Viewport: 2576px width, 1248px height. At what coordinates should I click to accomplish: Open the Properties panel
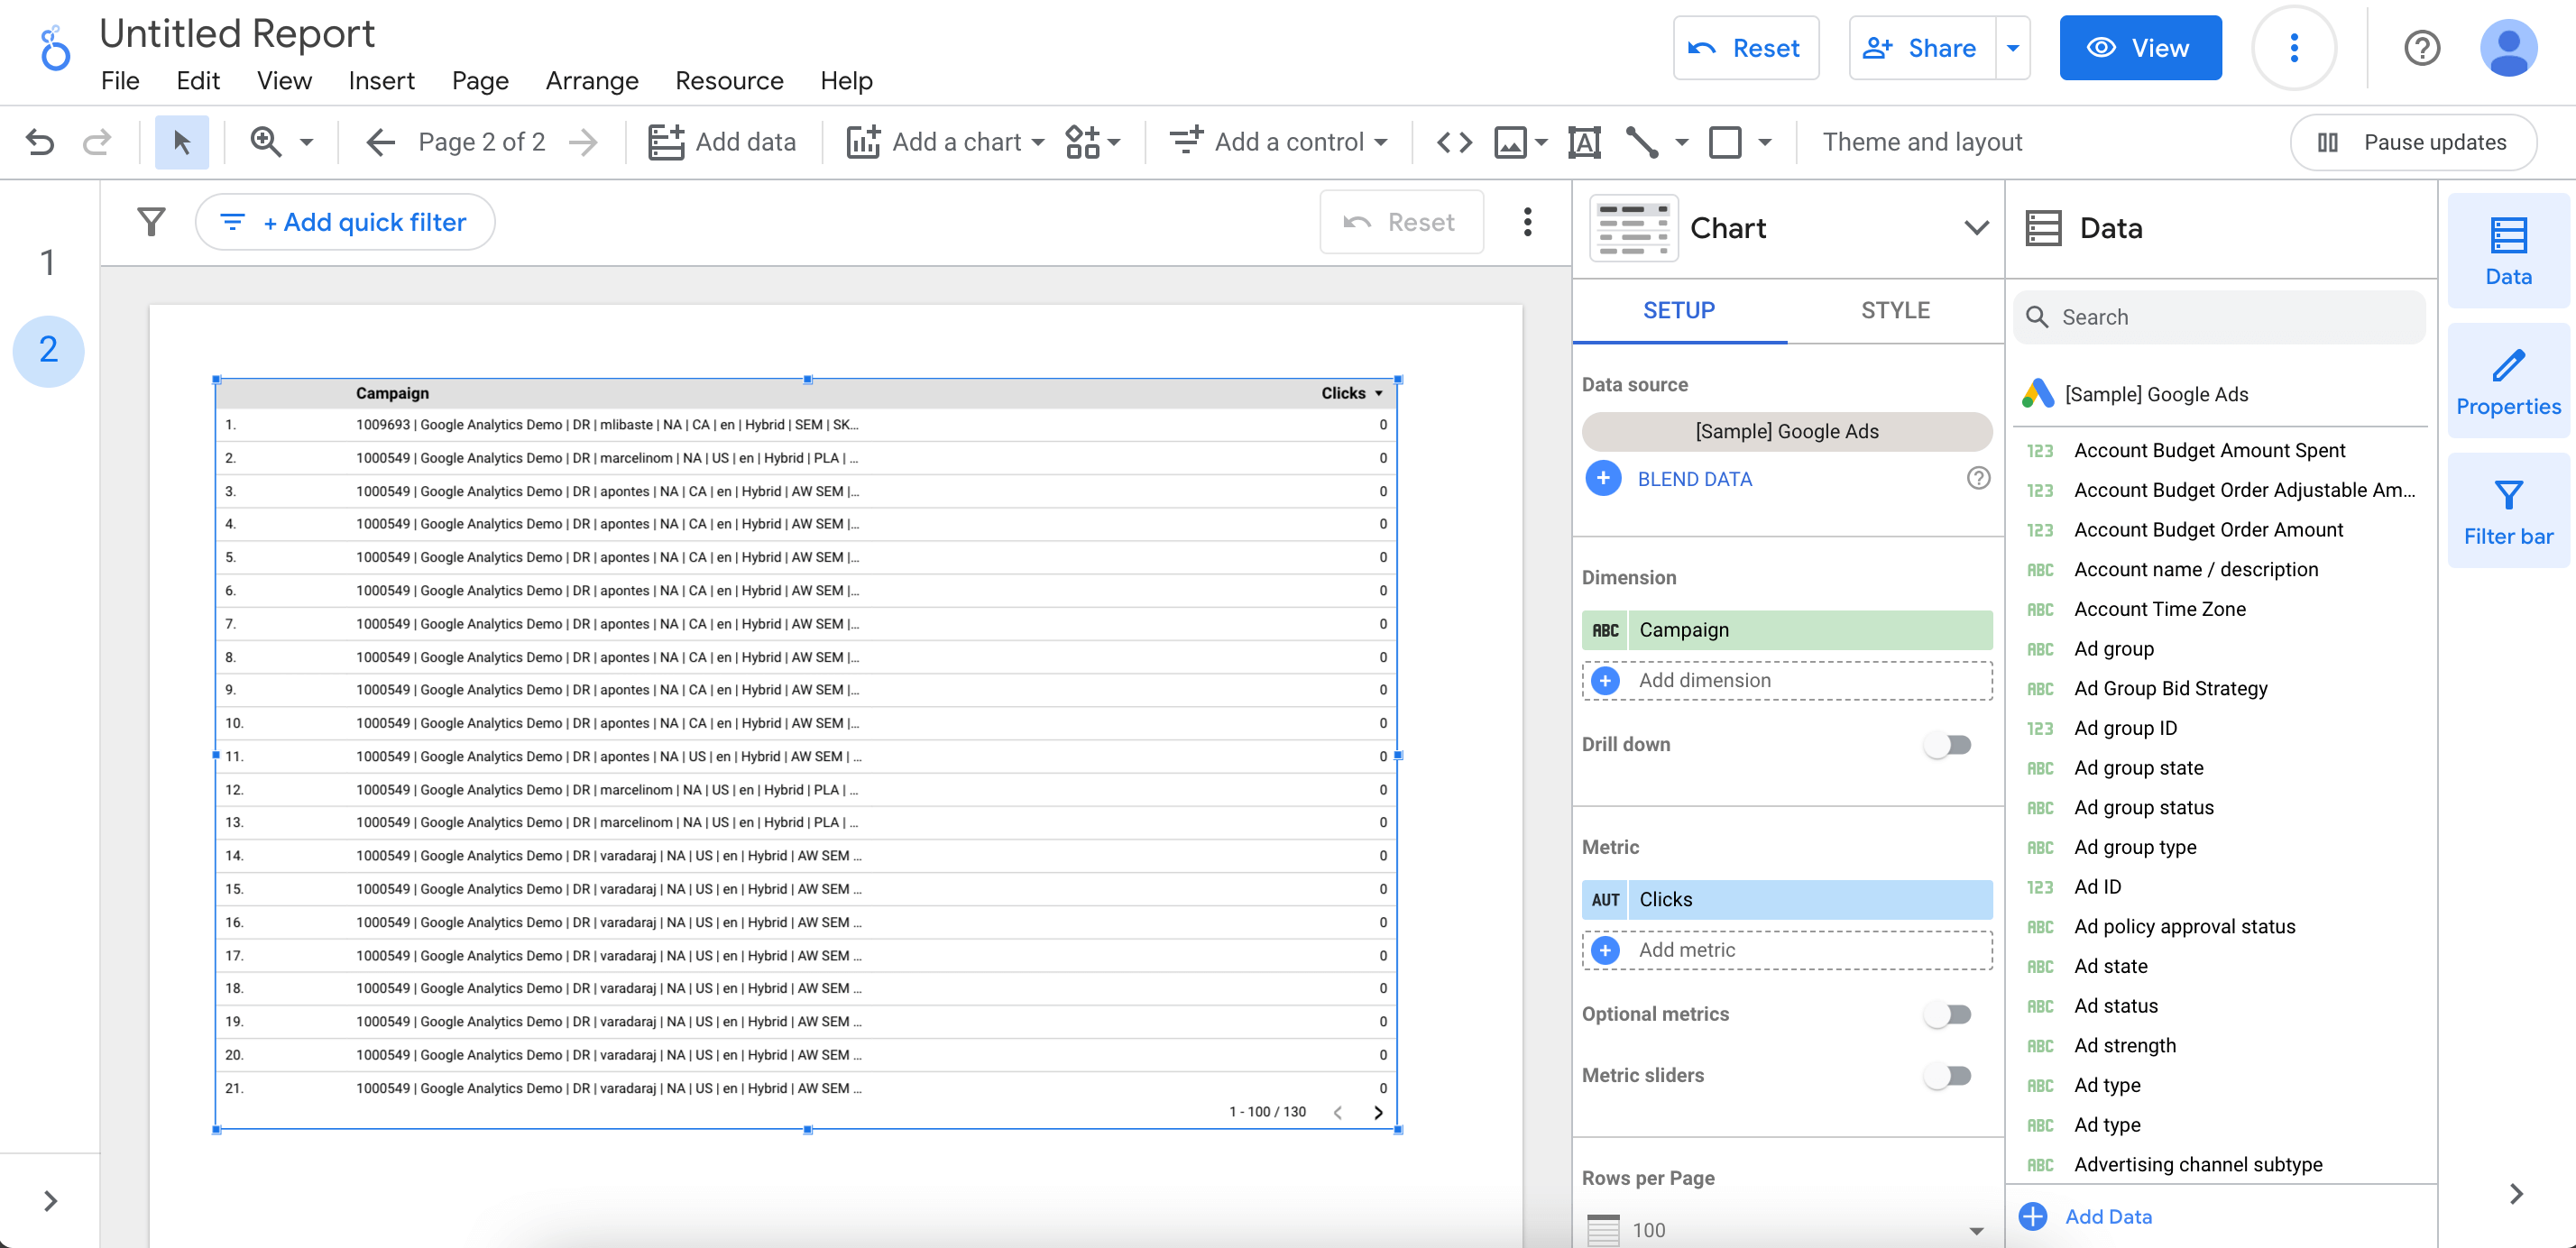click(2508, 380)
